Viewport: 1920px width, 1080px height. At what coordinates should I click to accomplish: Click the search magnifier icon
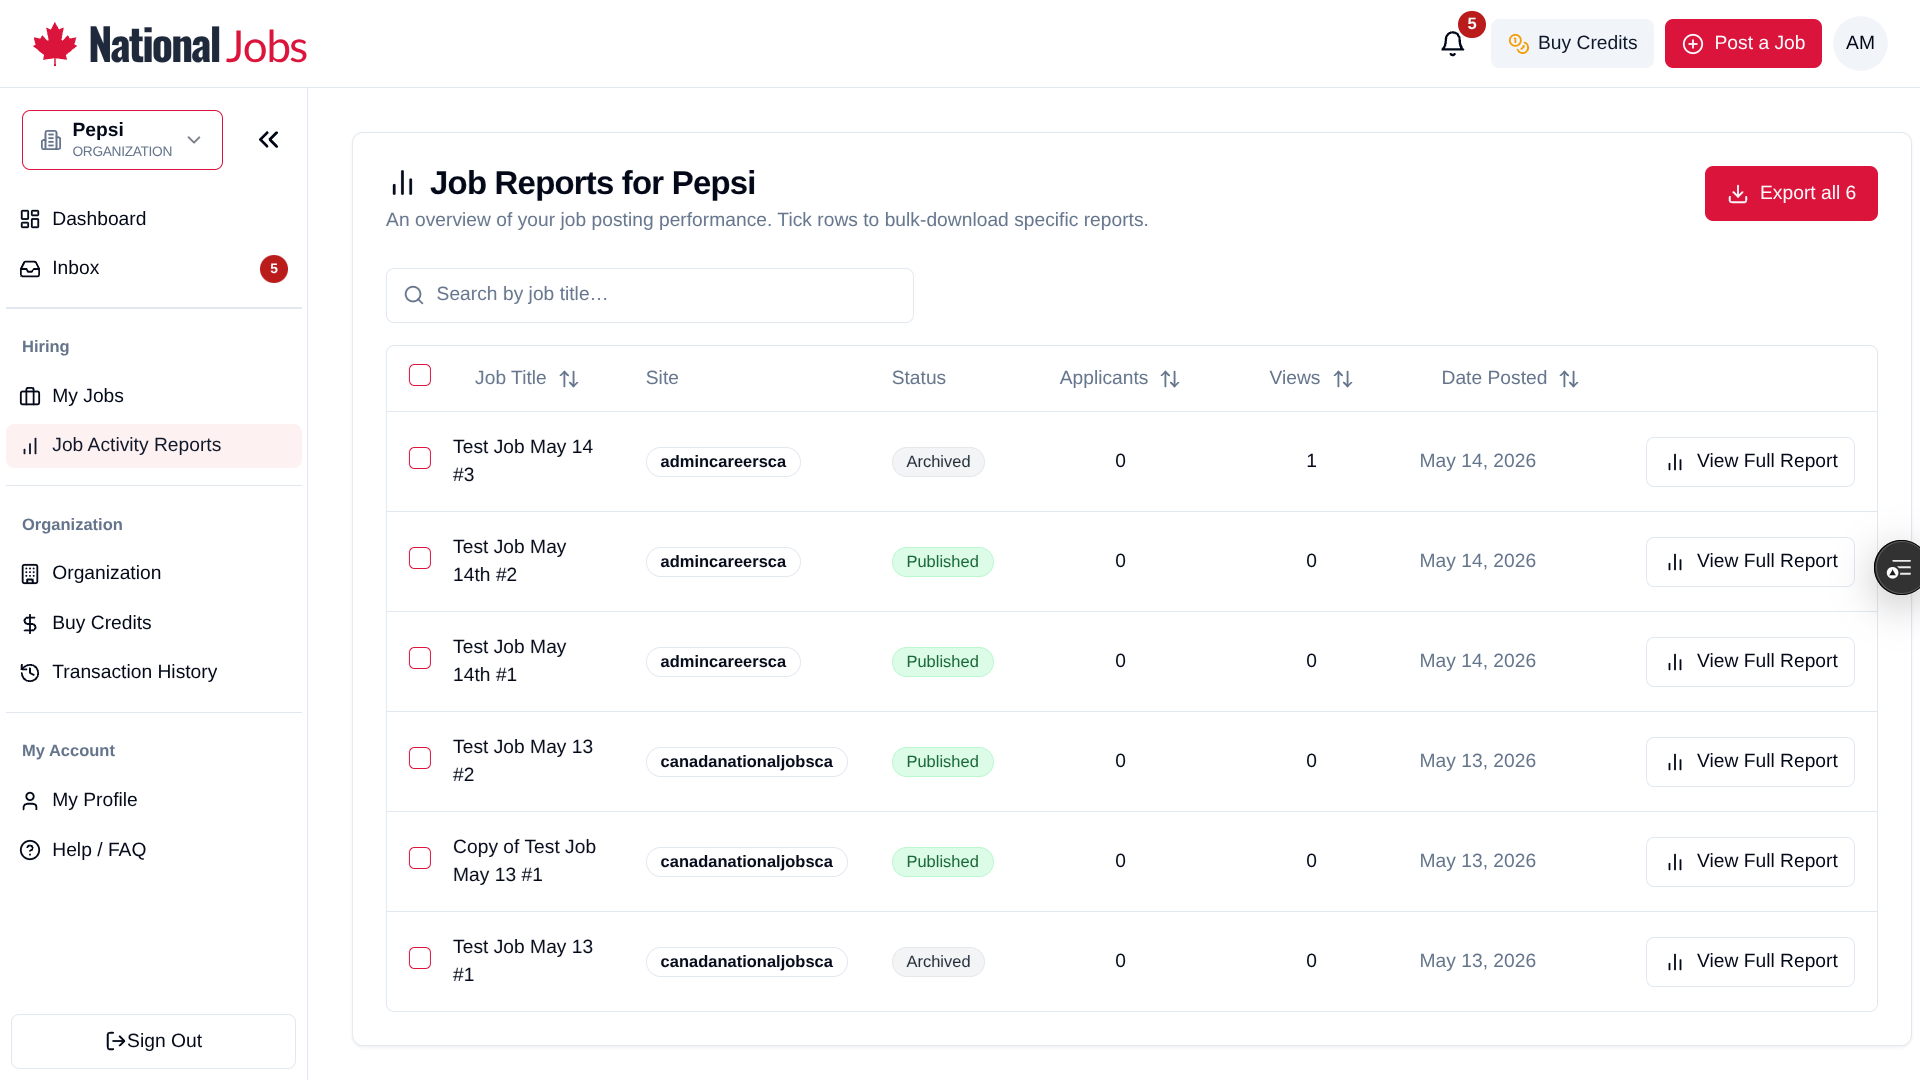[x=414, y=295]
